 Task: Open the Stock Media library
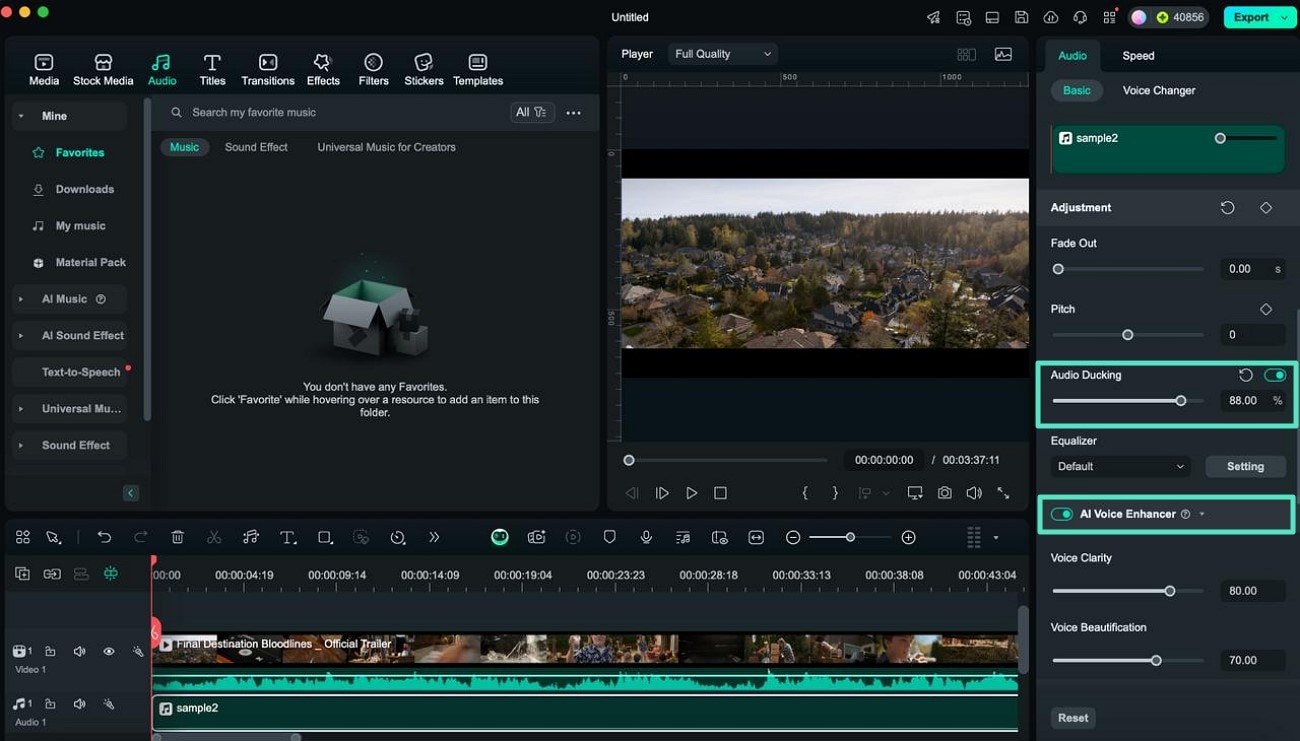103,70
